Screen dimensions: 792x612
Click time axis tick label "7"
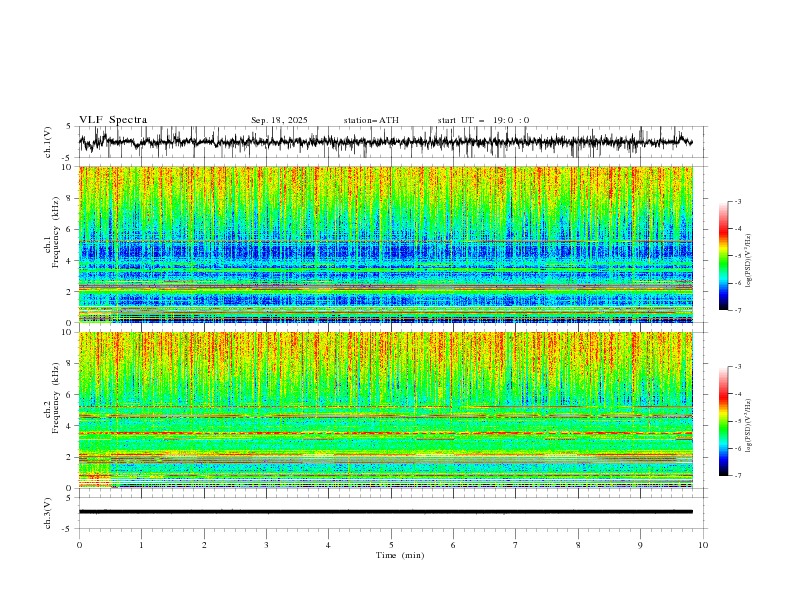(x=516, y=545)
